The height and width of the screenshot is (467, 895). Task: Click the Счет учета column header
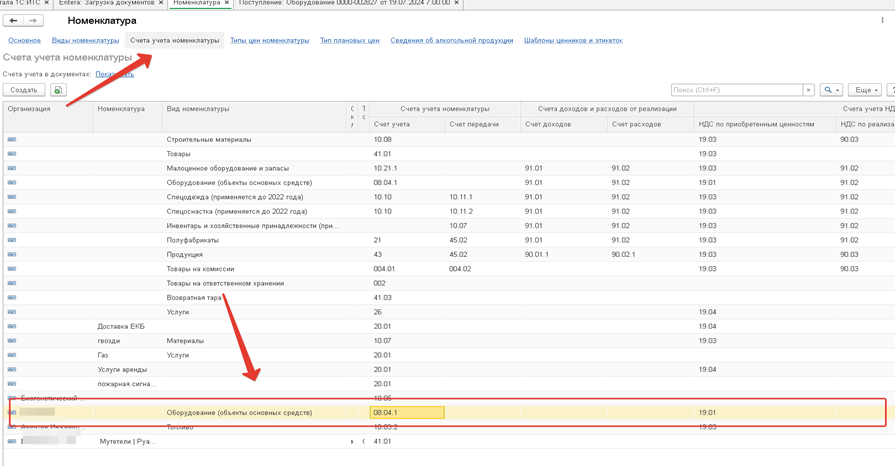click(x=407, y=124)
